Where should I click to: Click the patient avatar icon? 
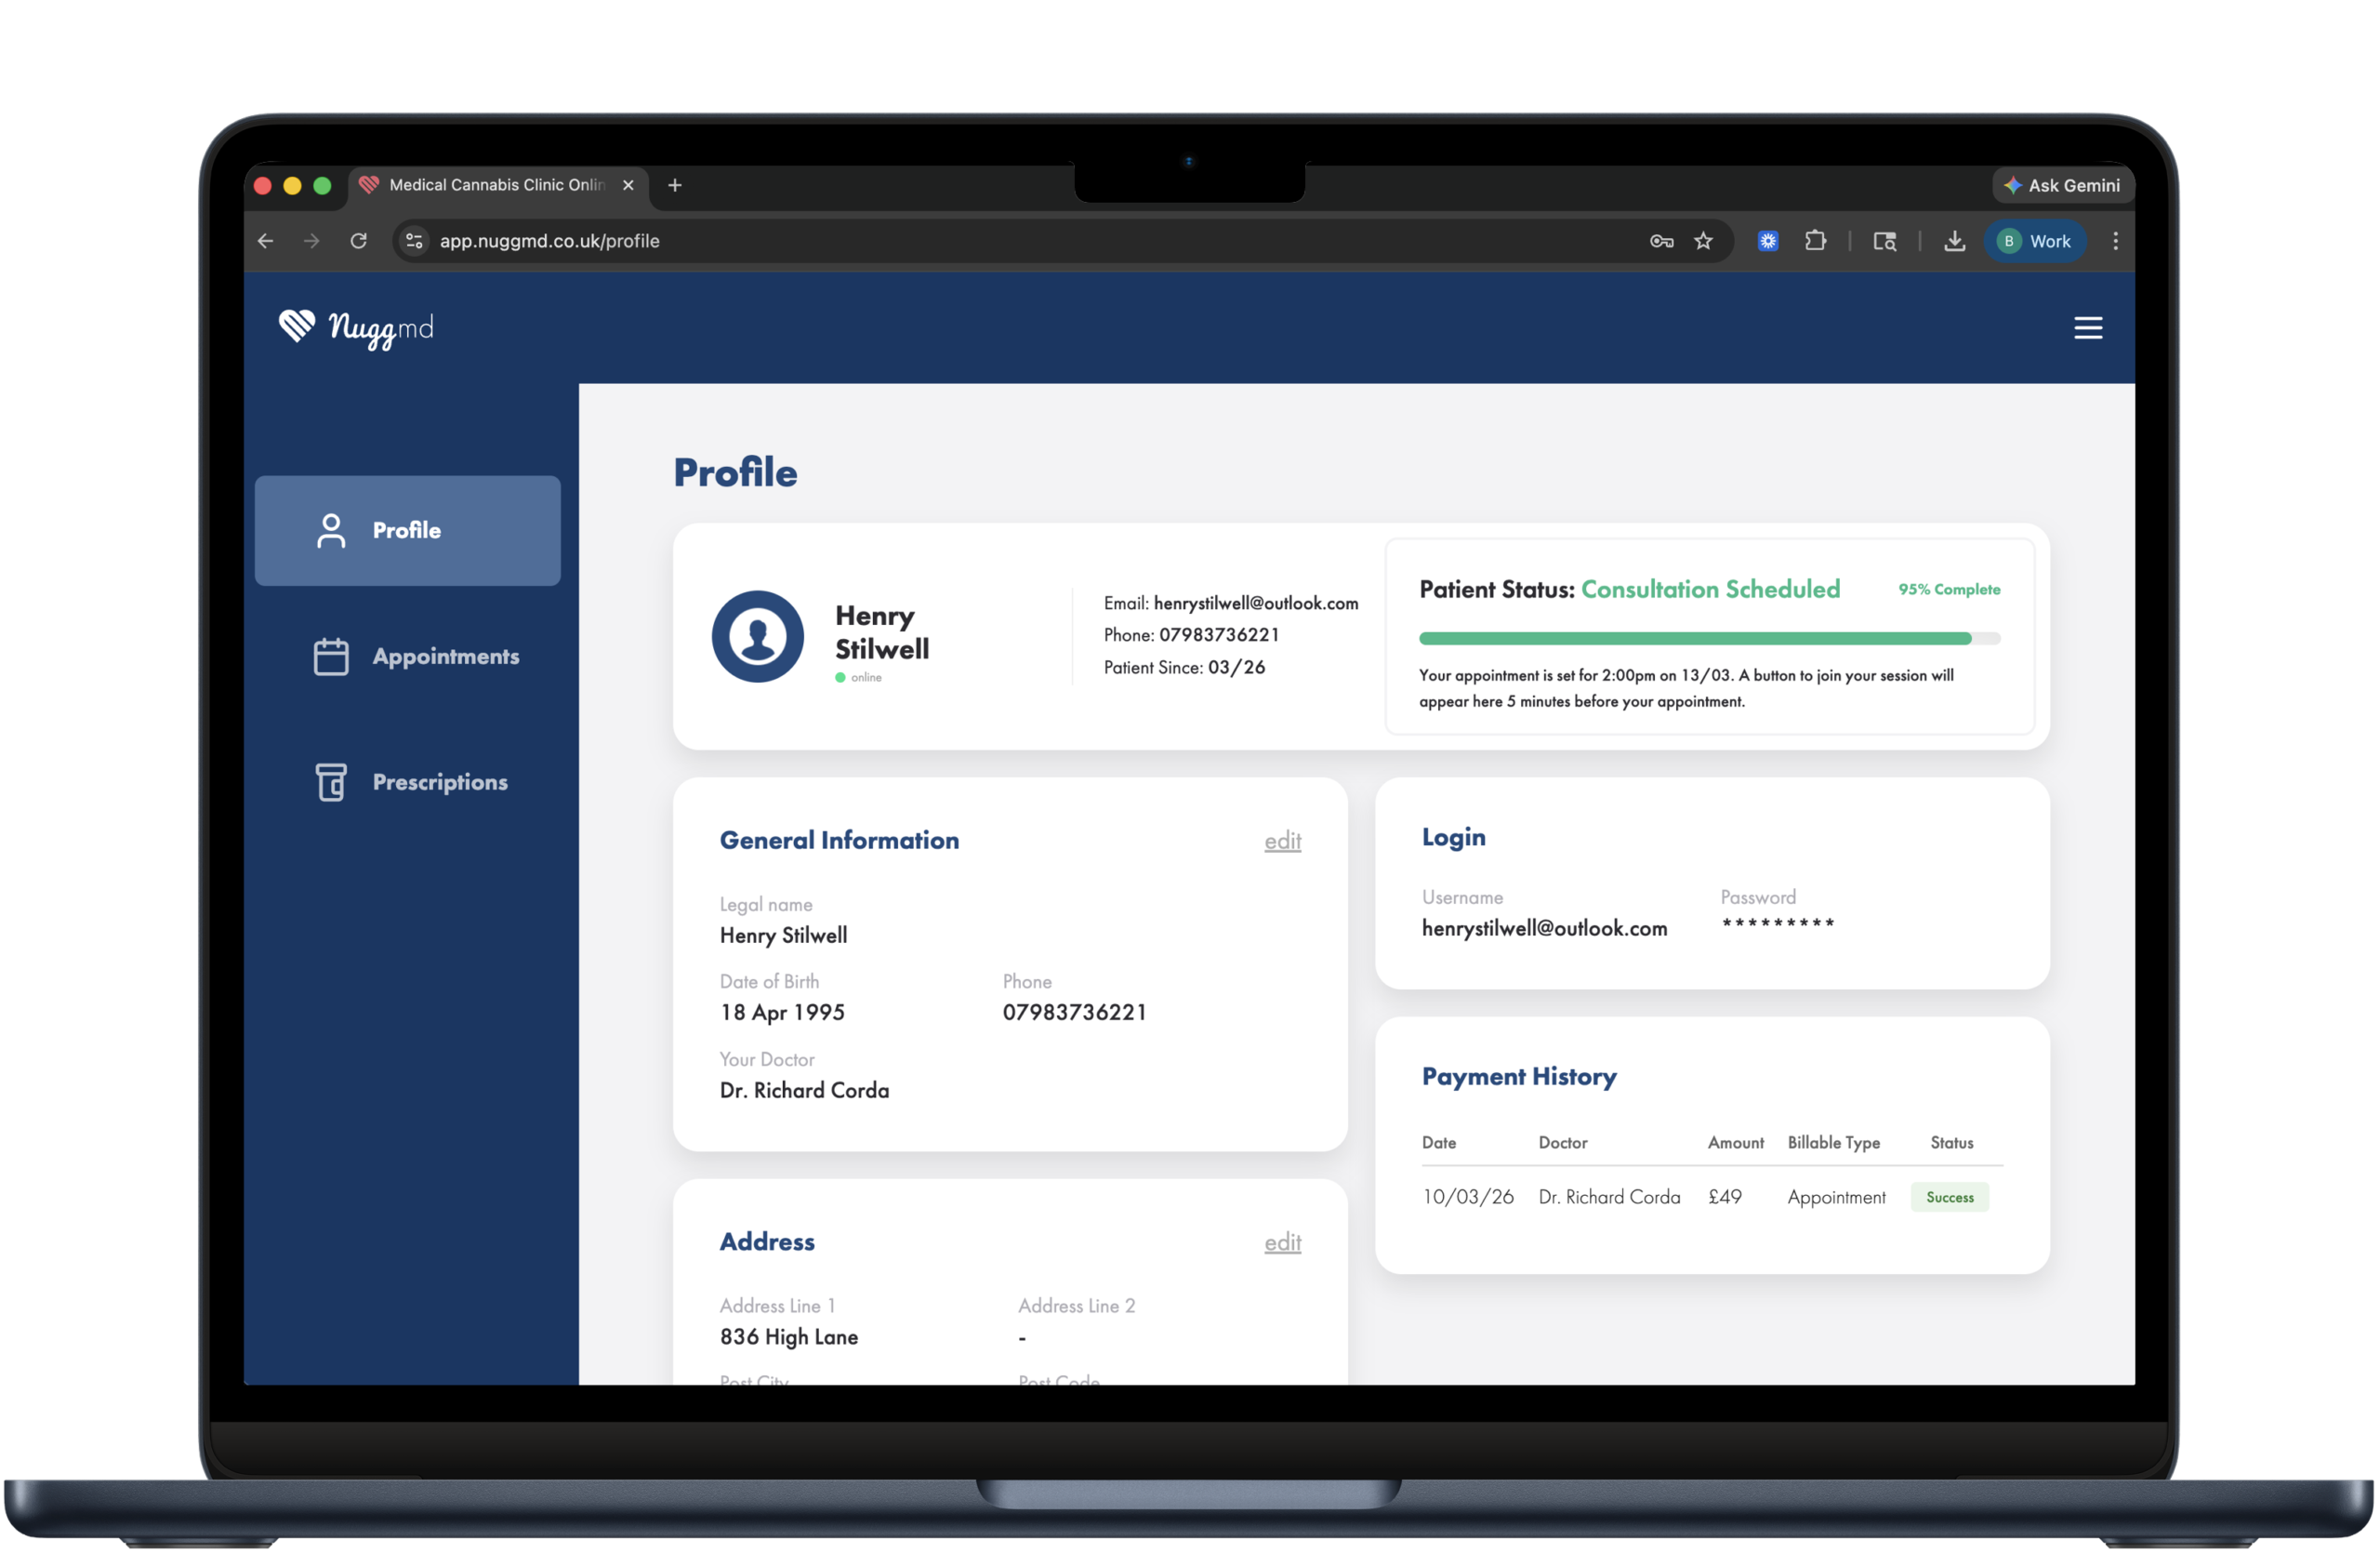[757, 636]
